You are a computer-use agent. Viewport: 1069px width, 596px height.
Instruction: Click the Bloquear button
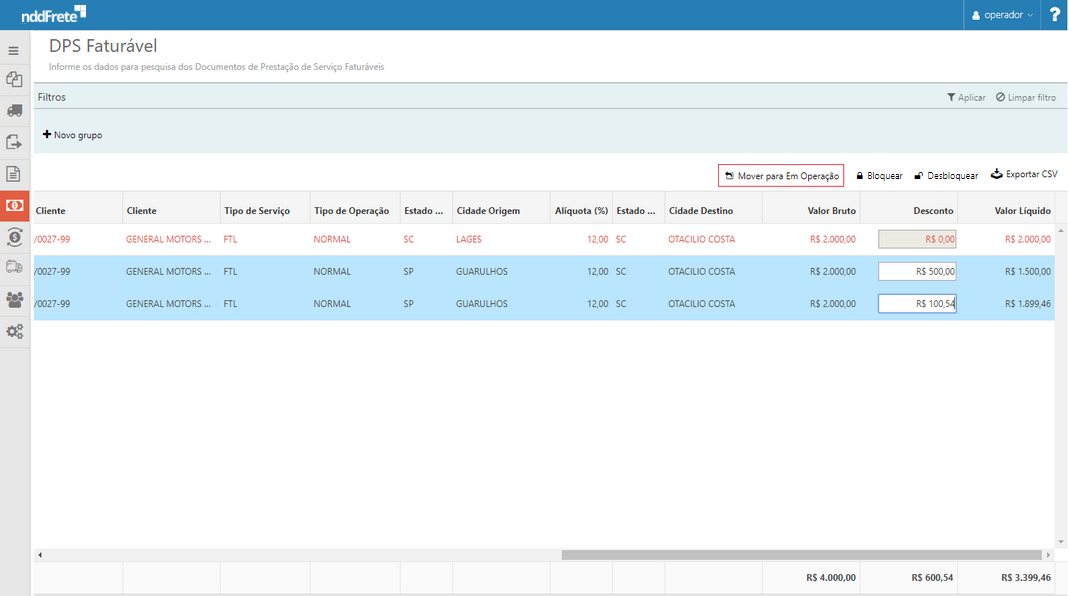(879, 176)
